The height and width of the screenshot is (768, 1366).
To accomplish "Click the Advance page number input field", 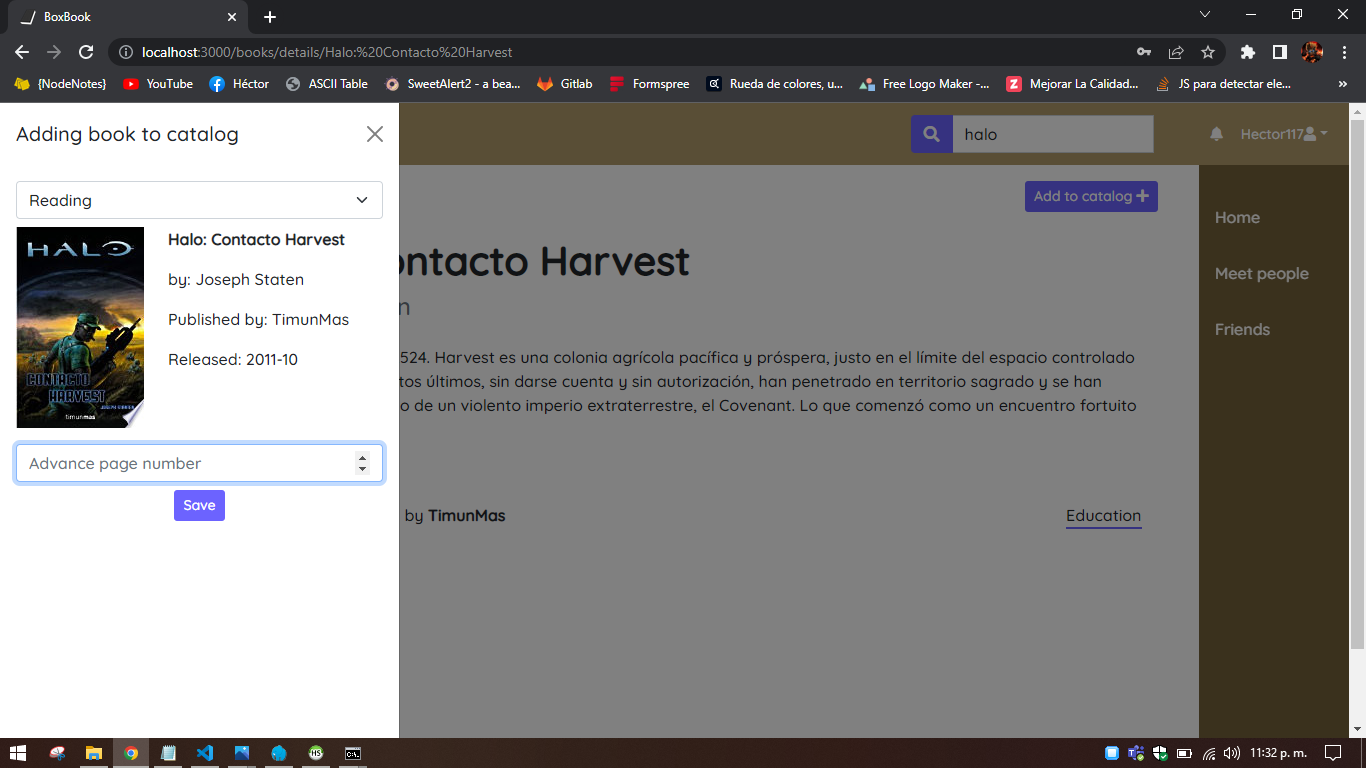I will [199, 463].
